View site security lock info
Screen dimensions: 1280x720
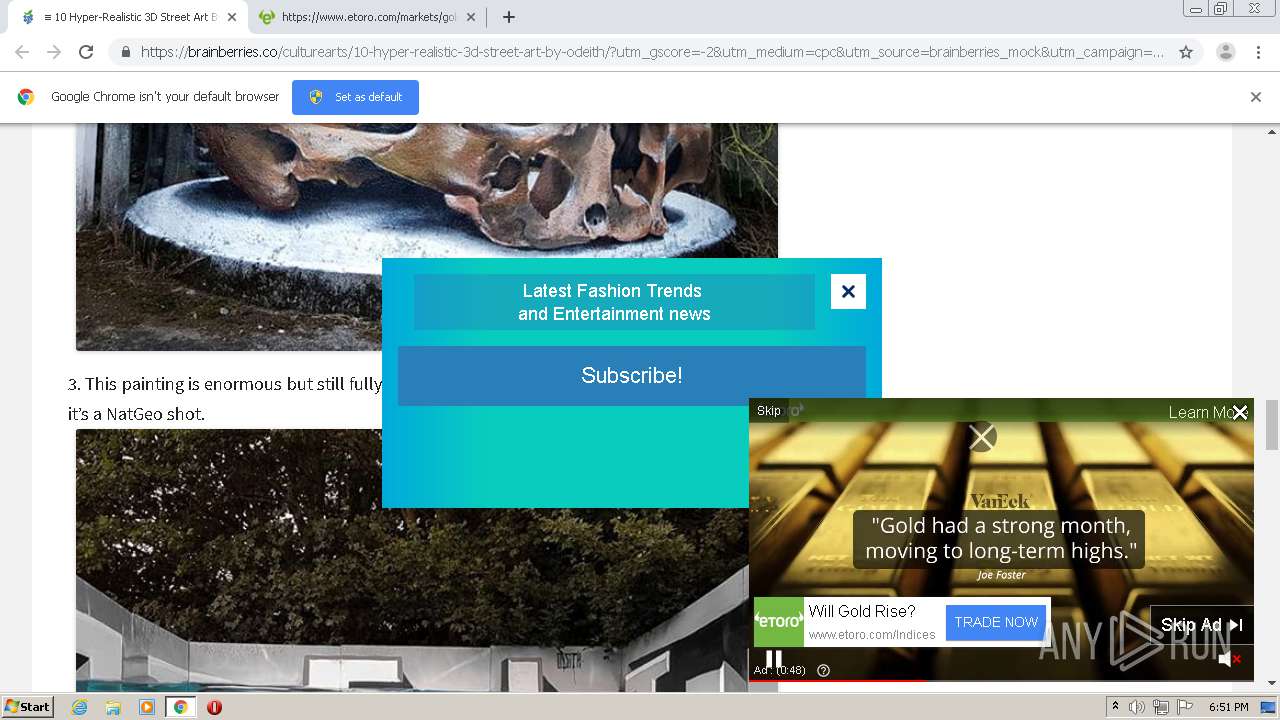(125, 52)
